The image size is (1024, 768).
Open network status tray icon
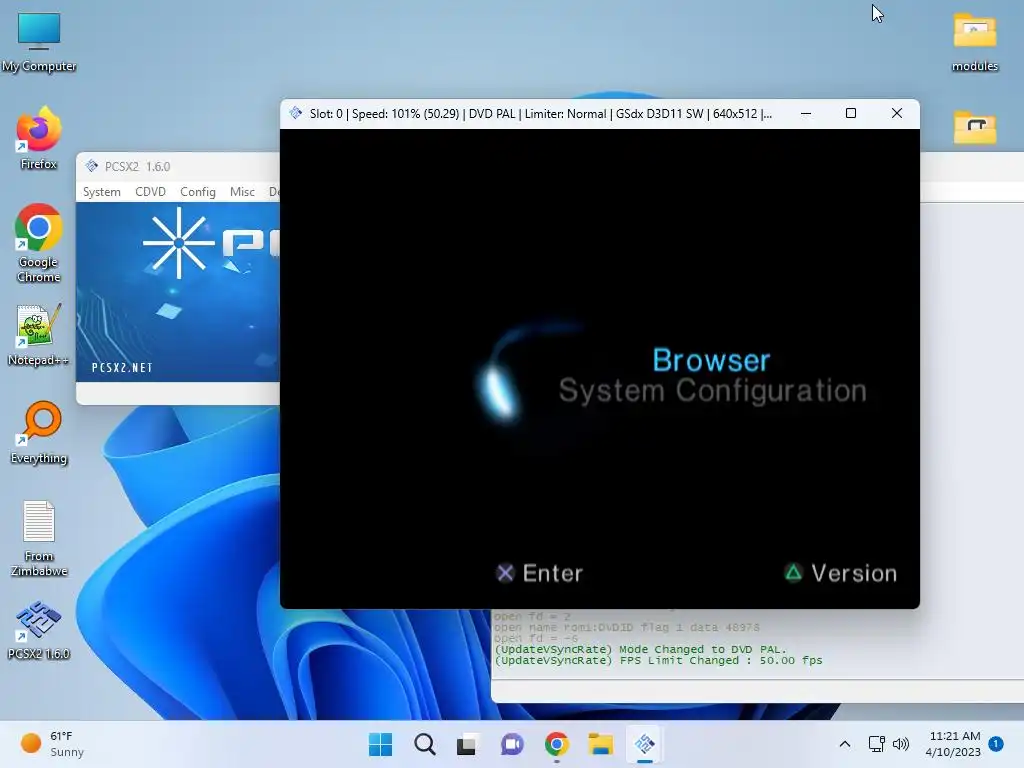[876, 744]
